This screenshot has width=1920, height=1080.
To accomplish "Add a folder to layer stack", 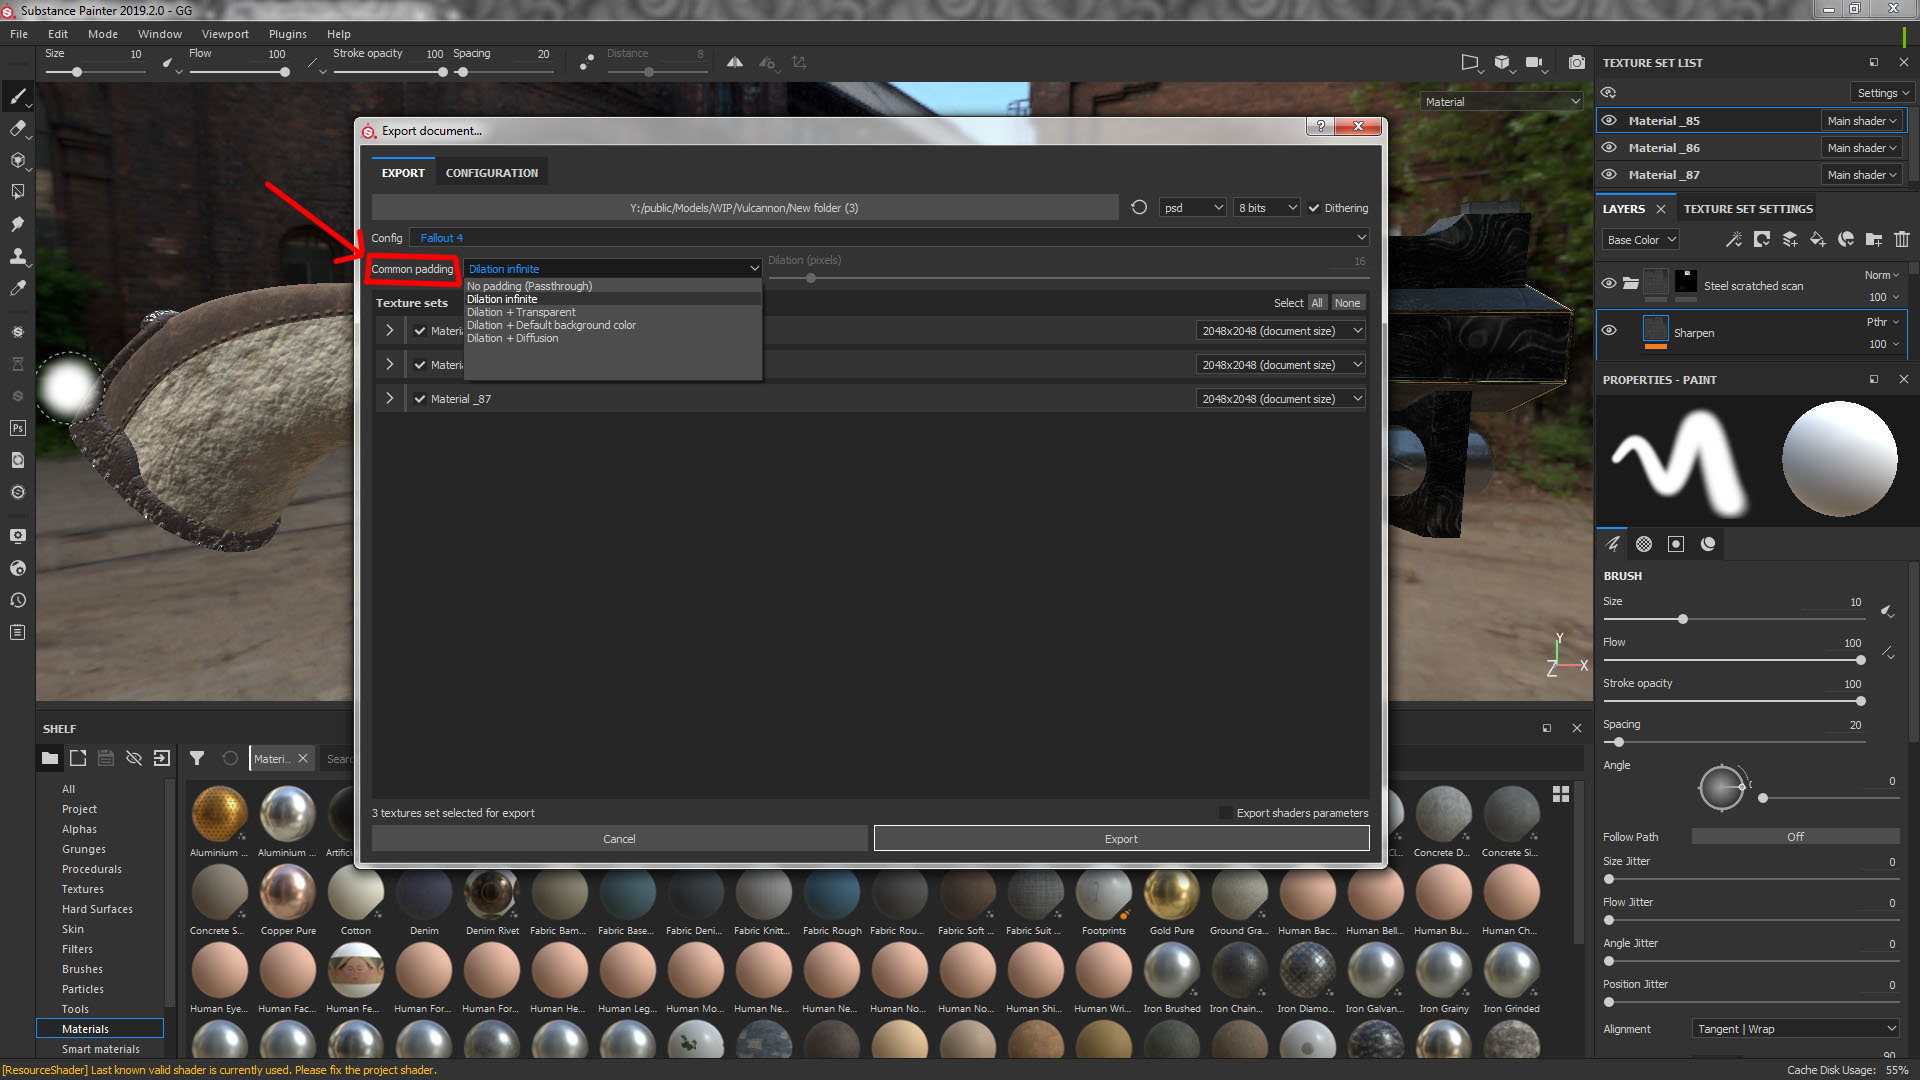I will pos(1874,240).
